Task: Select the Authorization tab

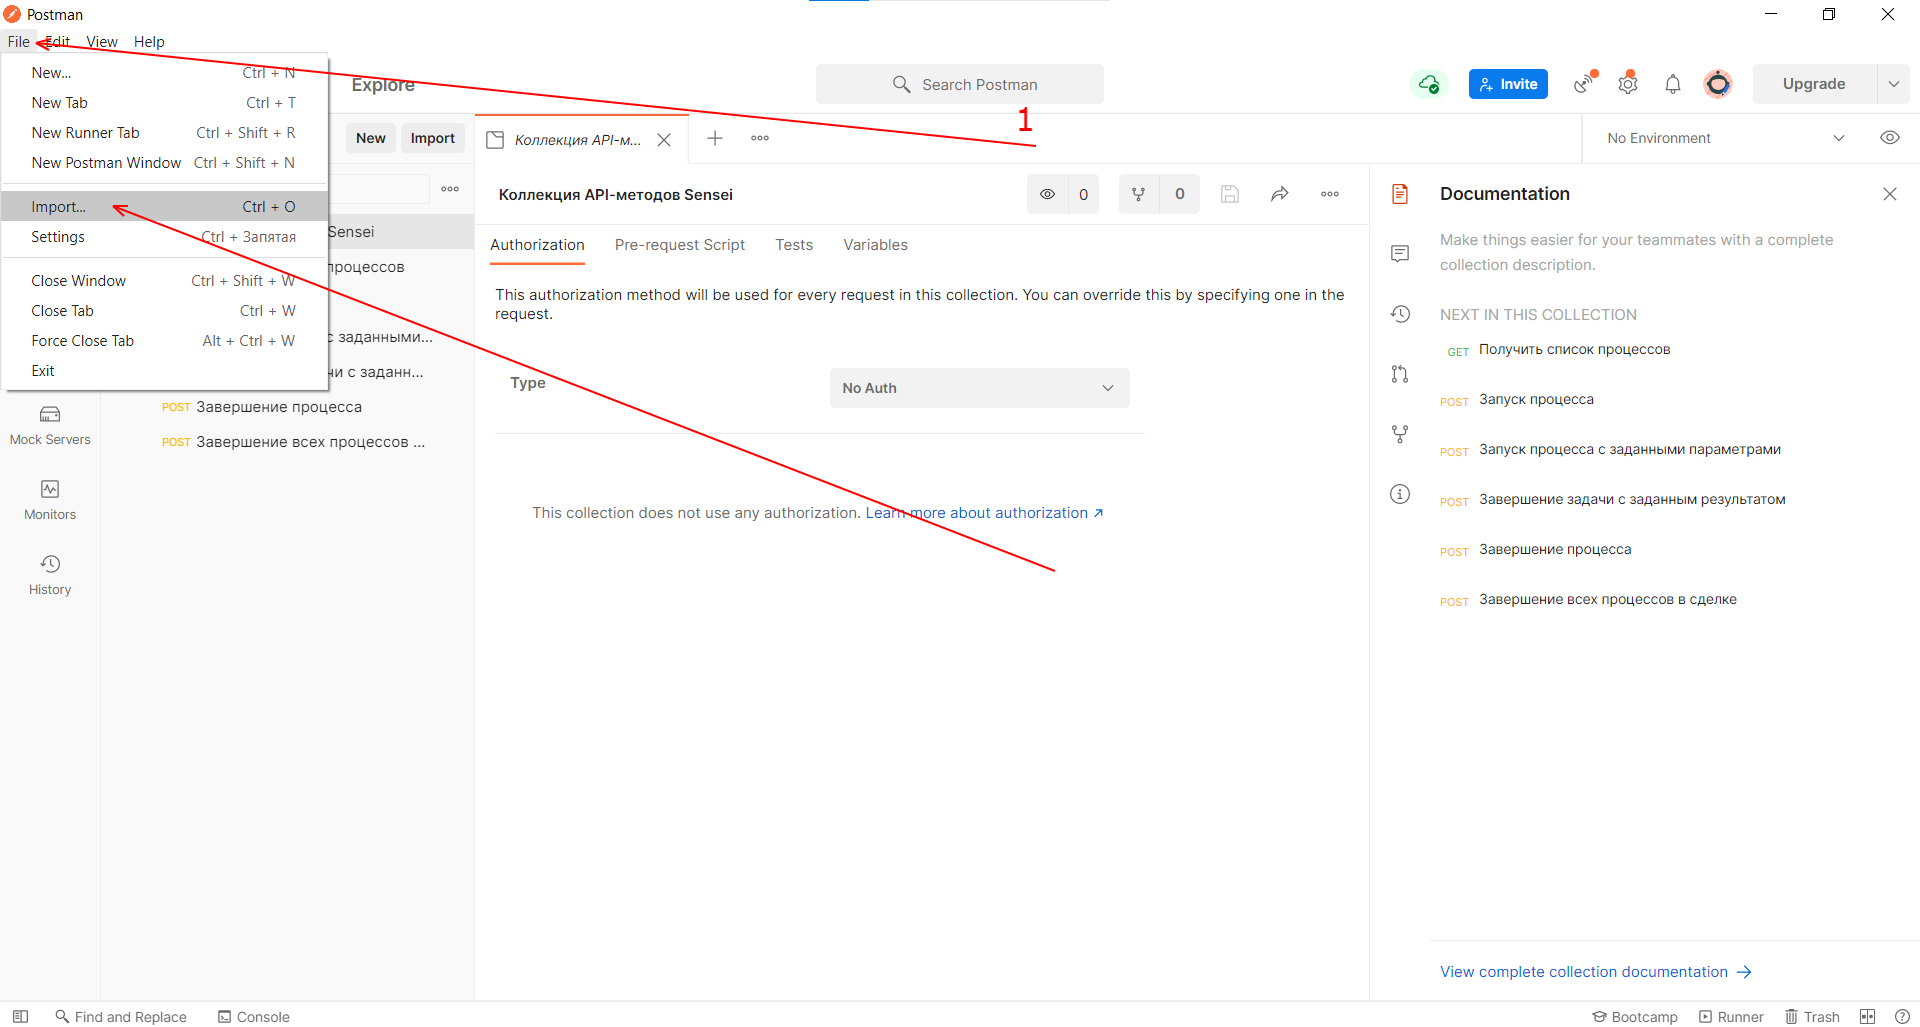Action: pos(537,245)
